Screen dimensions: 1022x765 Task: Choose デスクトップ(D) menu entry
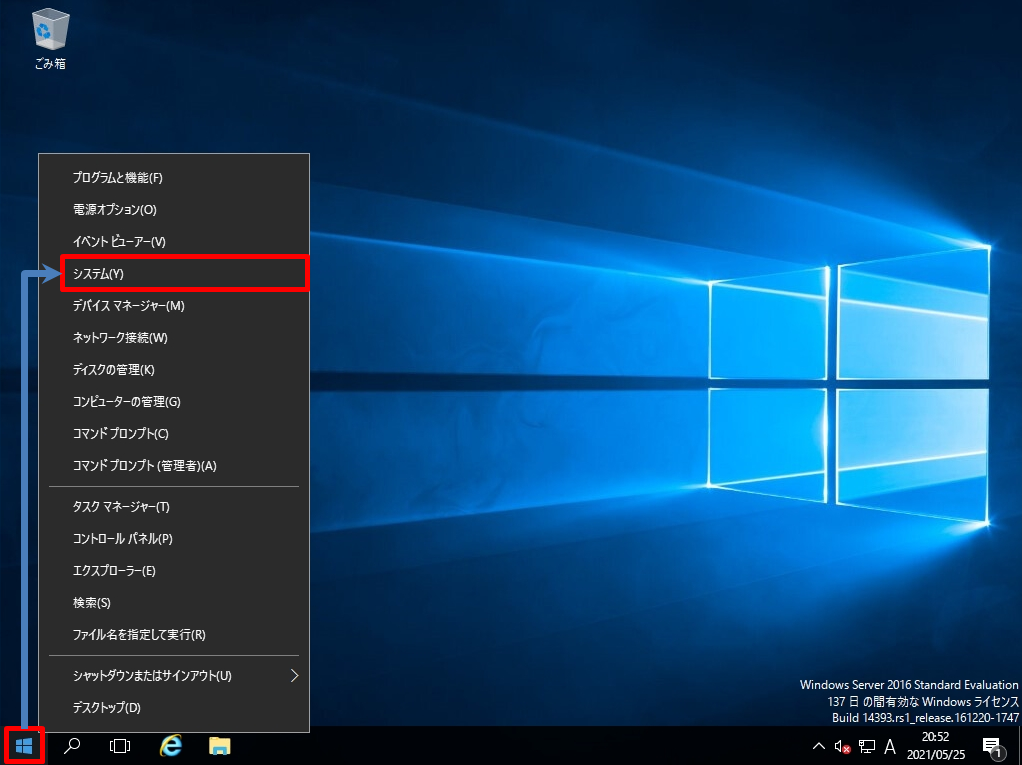click(x=174, y=707)
